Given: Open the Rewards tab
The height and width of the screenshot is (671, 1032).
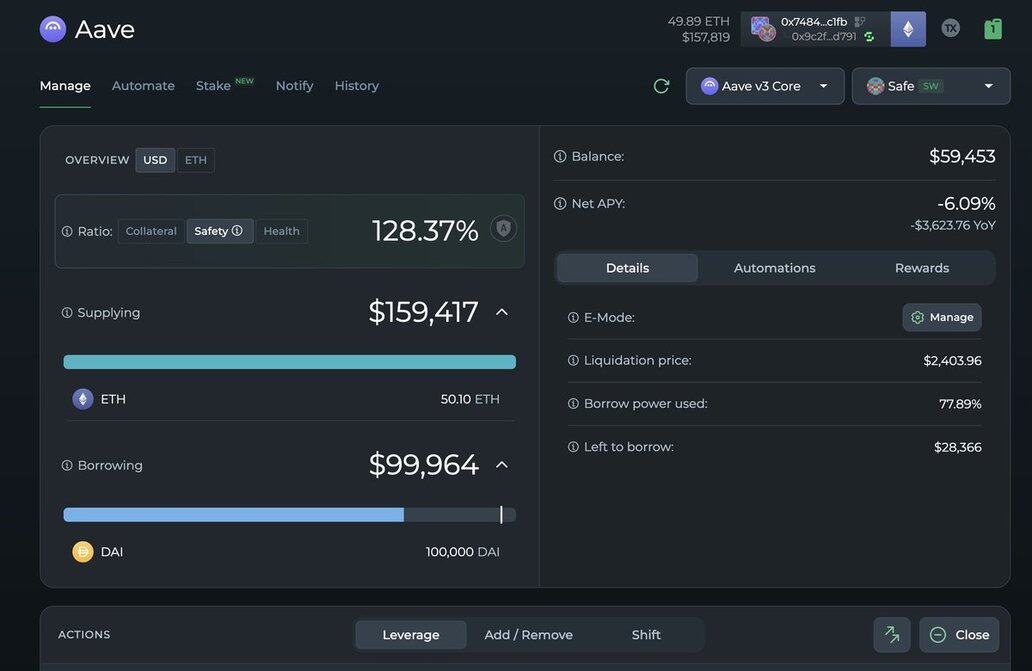Looking at the screenshot, I should (x=921, y=268).
